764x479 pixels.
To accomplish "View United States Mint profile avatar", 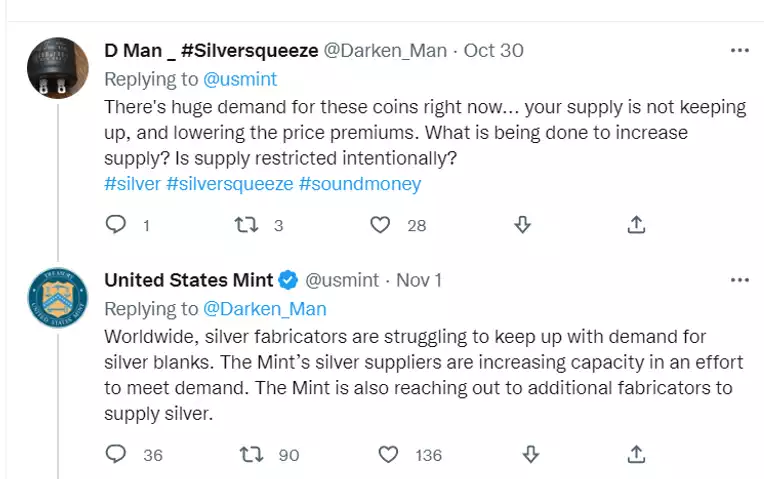I will tap(58, 297).
